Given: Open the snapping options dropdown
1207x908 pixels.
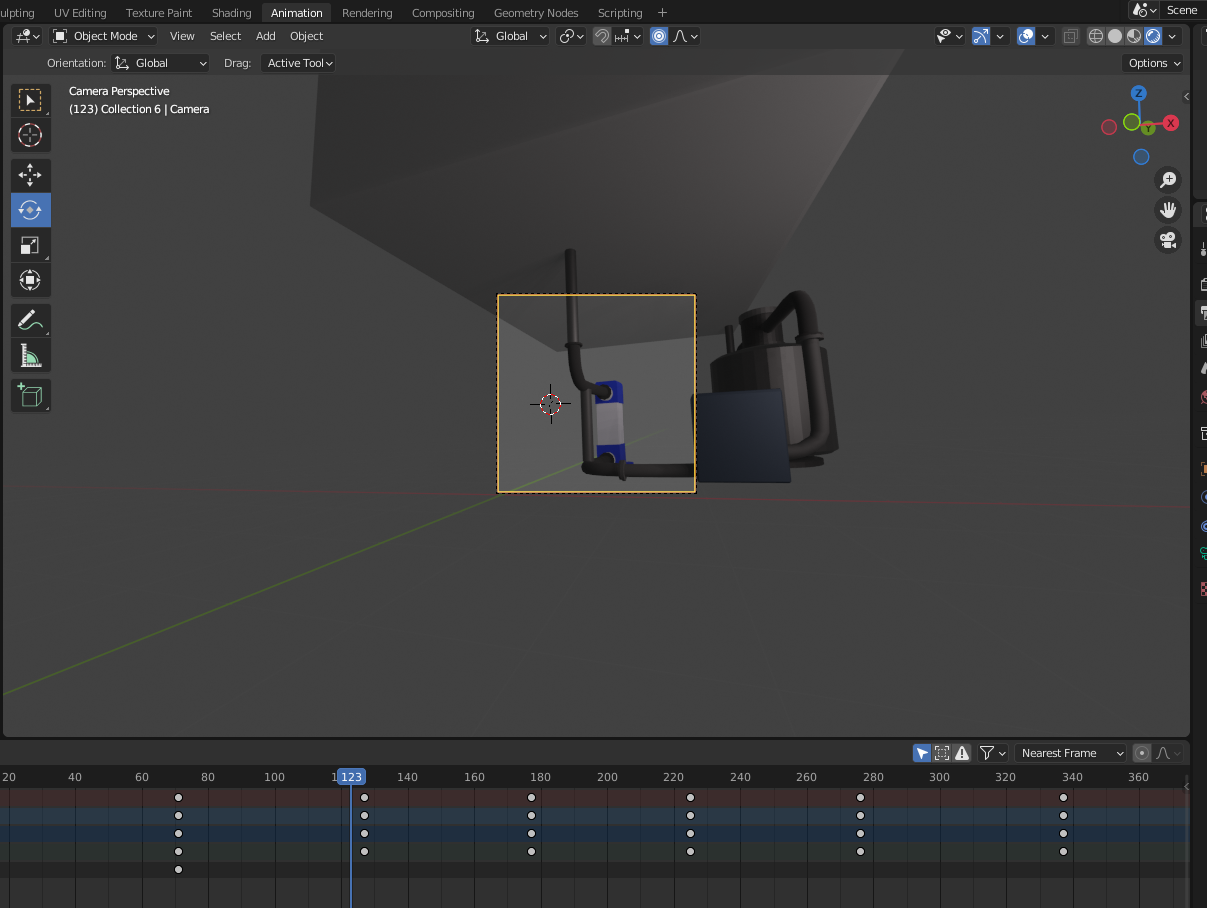Looking at the screenshot, I should 629,36.
